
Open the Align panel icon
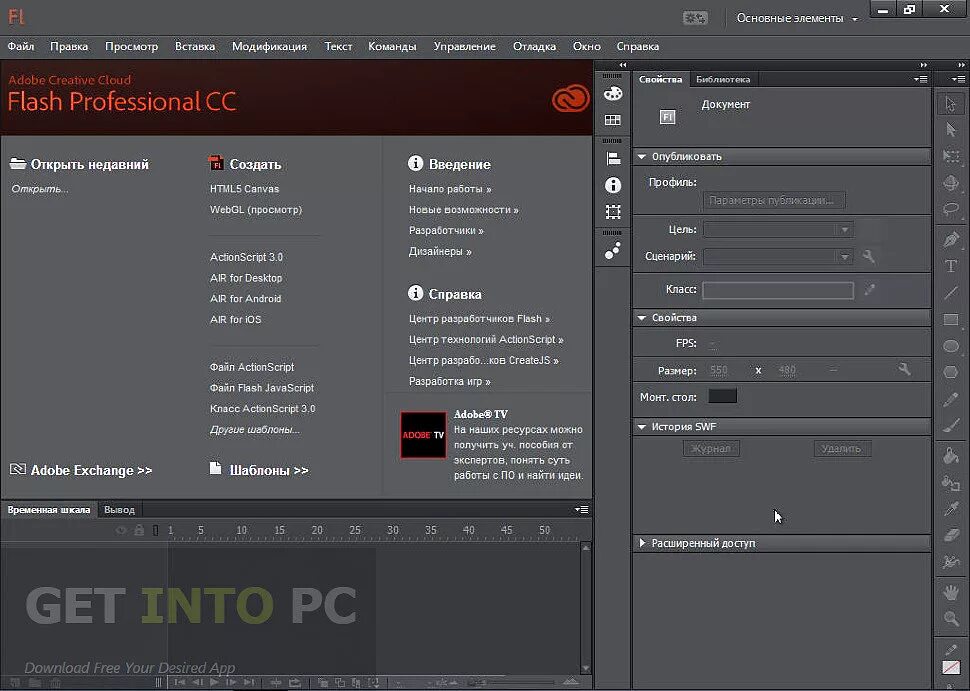(x=612, y=158)
